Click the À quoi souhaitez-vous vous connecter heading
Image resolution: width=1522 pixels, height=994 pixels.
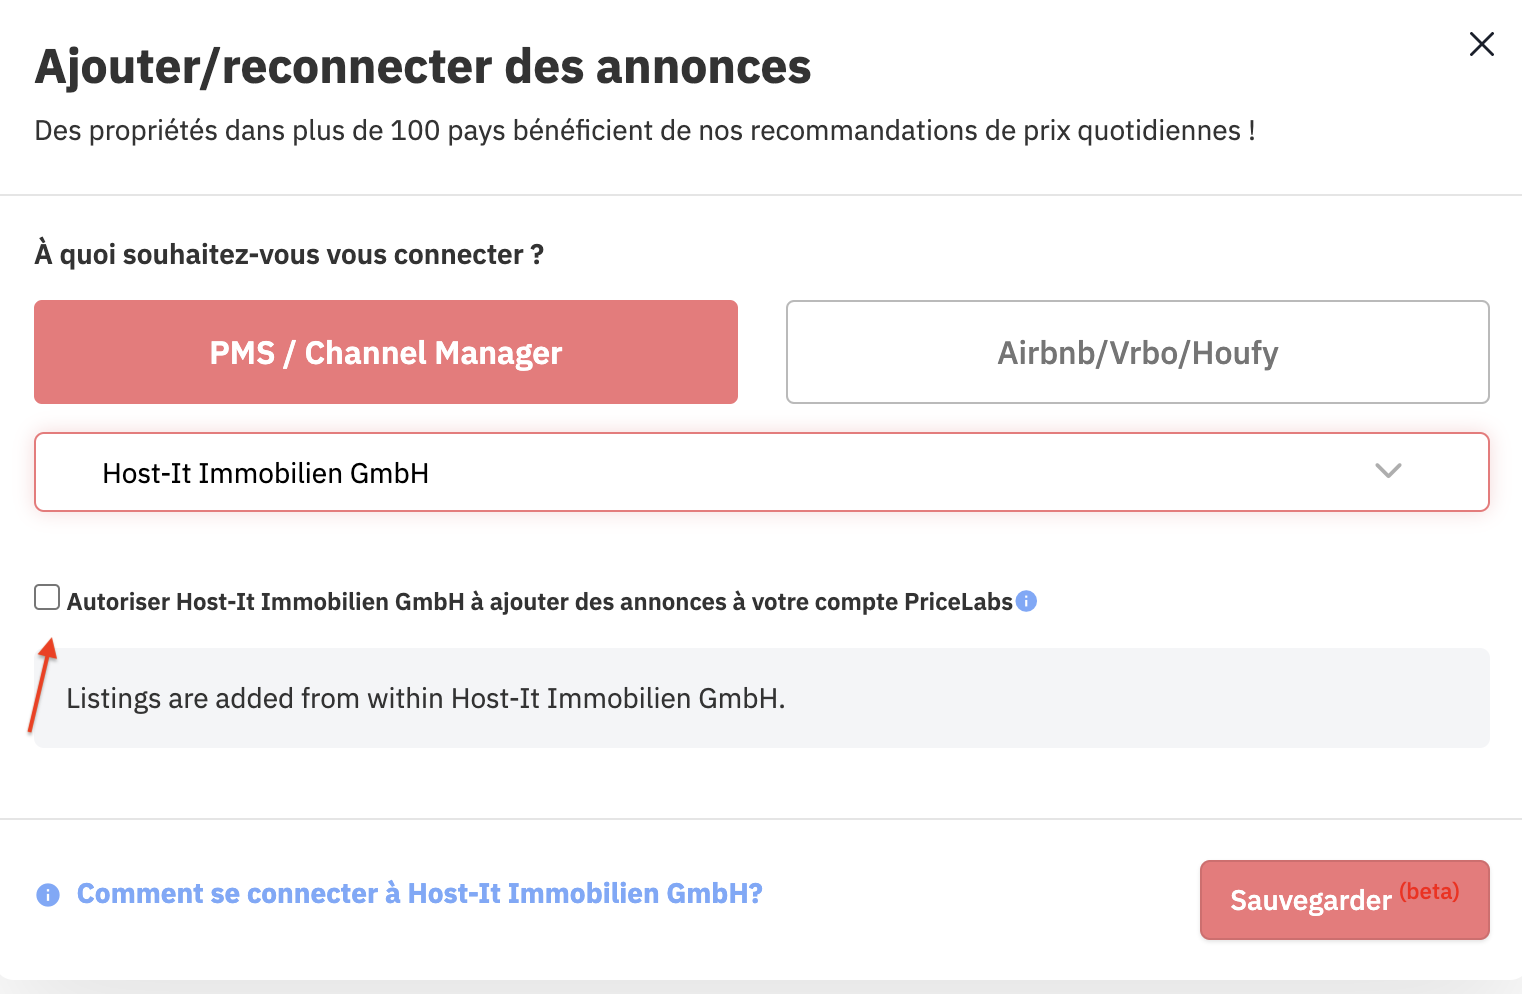pyautogui.click(x=289, y=255)
